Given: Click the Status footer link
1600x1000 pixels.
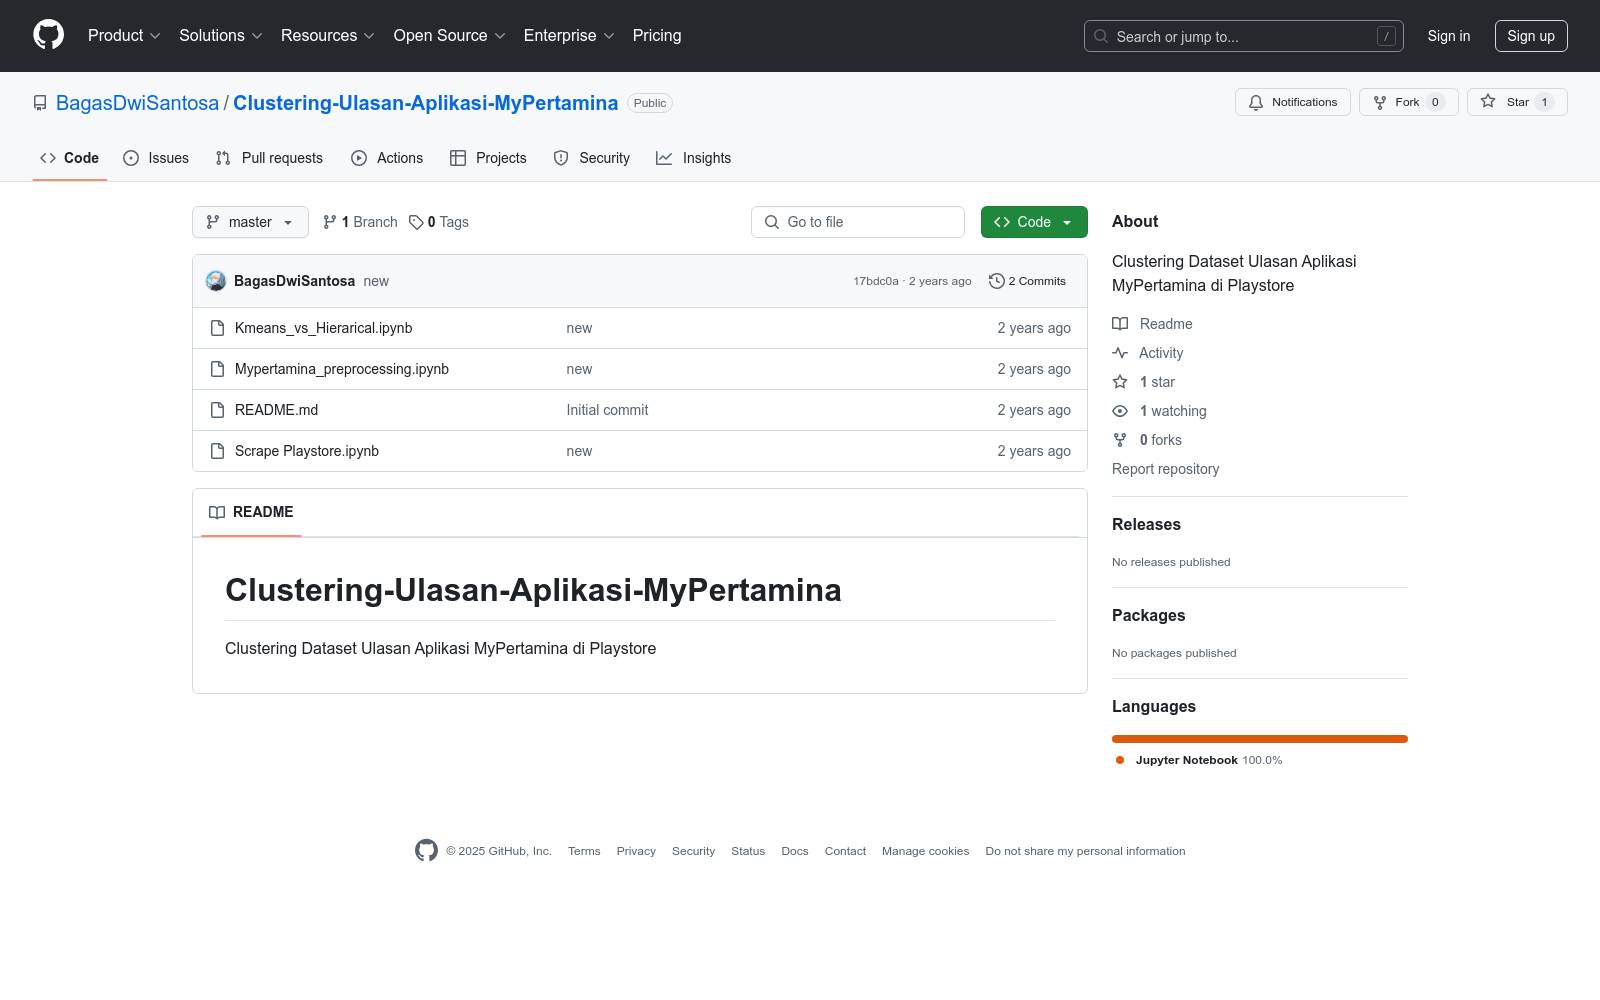Looking at the screenshot, I should pos(748,851).
